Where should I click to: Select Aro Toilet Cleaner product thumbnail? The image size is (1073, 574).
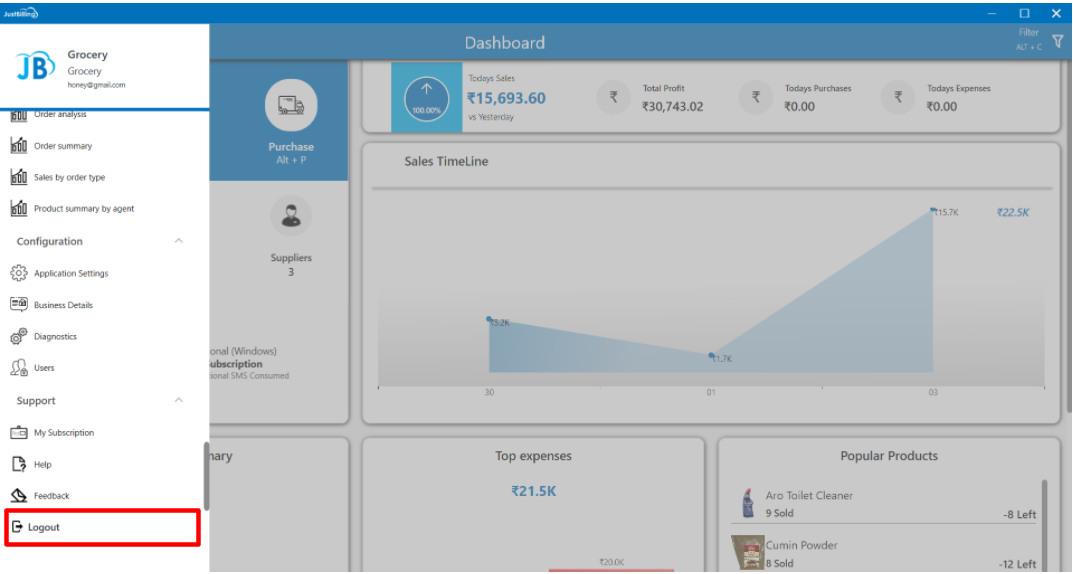(747, 503)
